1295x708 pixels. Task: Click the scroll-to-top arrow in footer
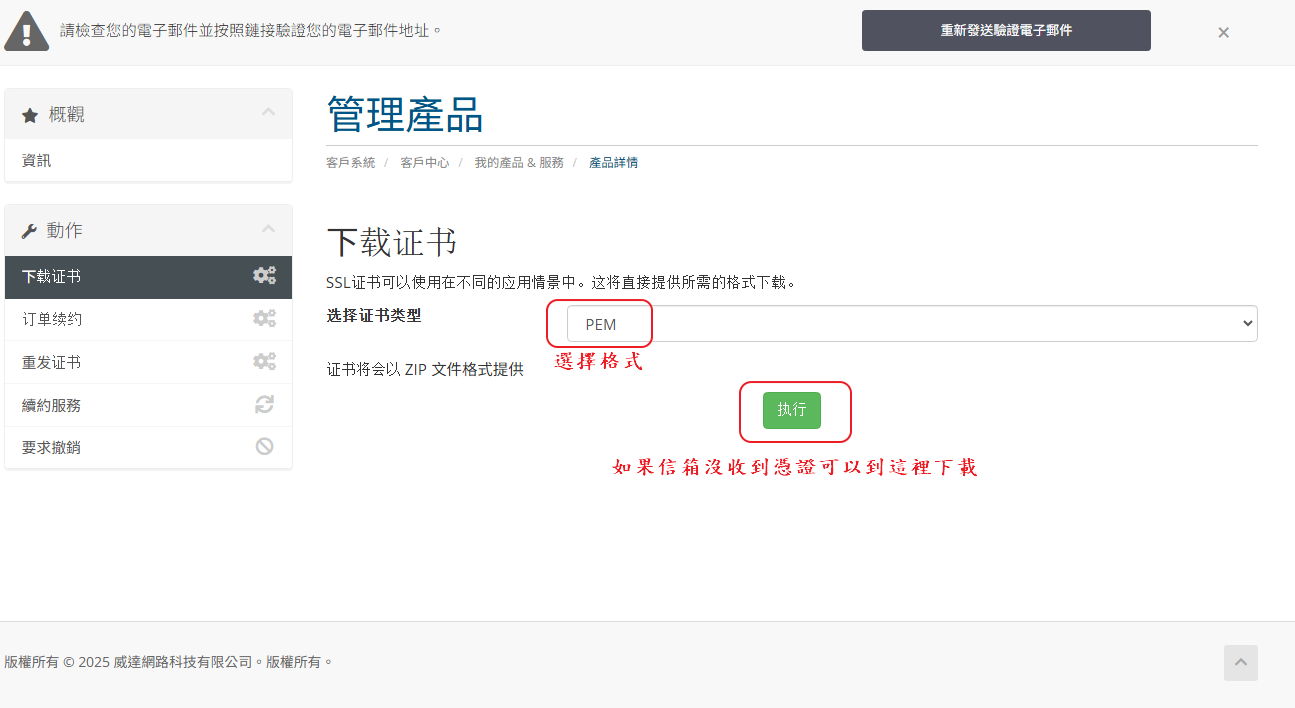pyautogui.click(x=1240, y=663)
